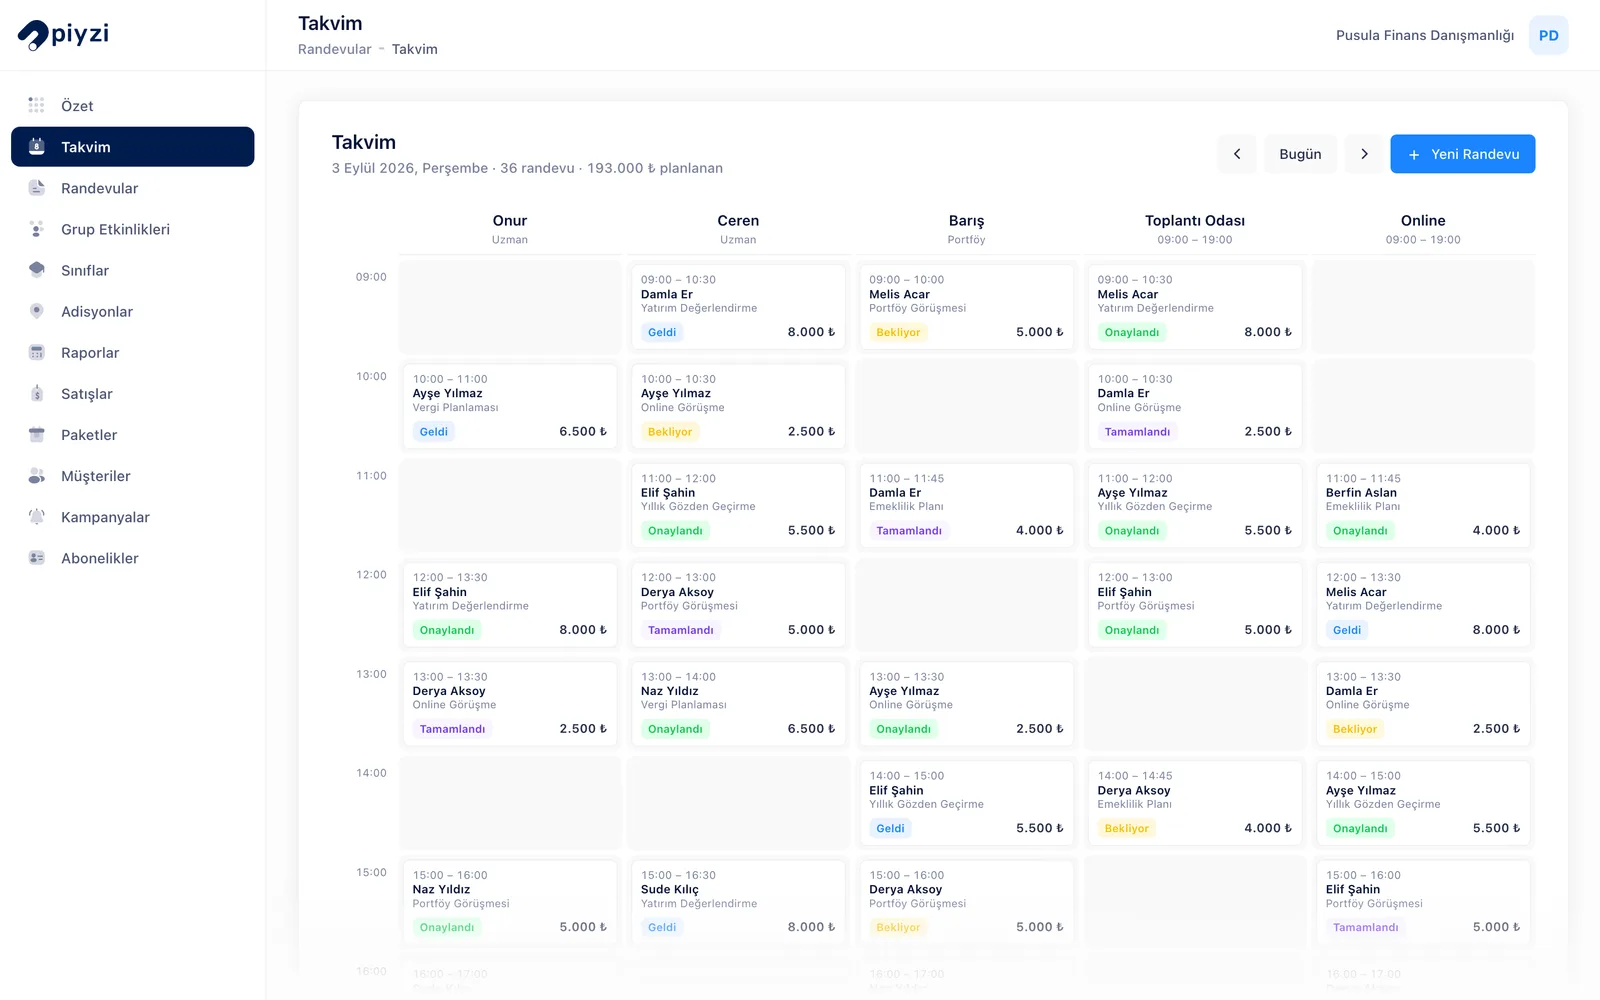Open the PD account avatar

[x=1548, y=35]
